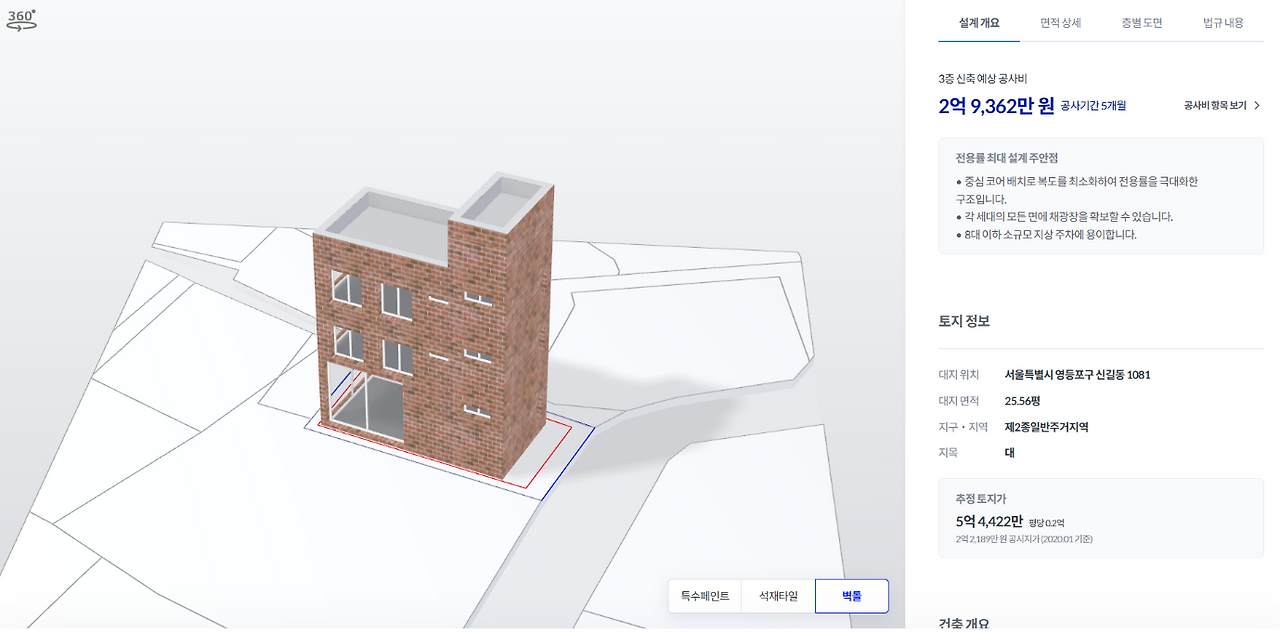Click address 서울특별시 영등포구 신길동 1081
1280x632 pixels.
click(x=1077, y=375)
